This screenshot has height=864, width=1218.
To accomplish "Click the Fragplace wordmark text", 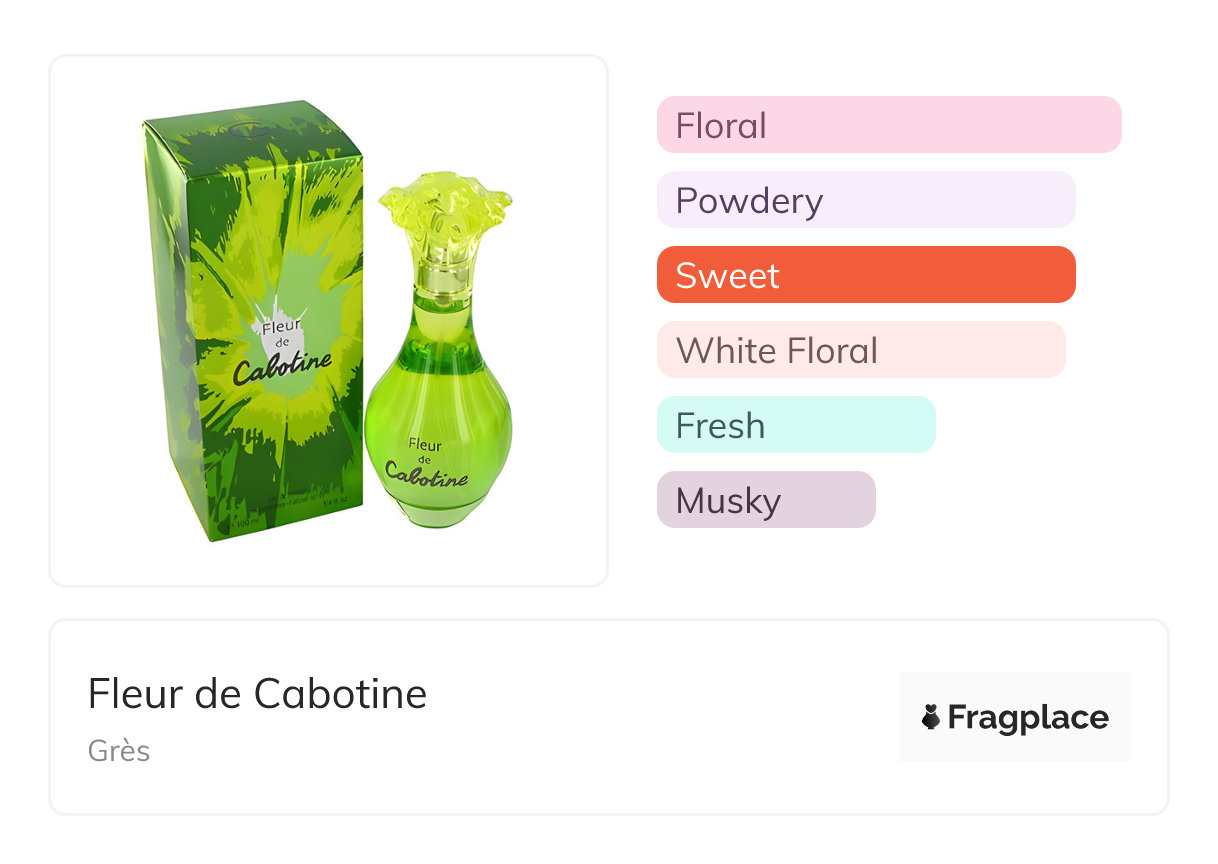I will [1028, 718].
